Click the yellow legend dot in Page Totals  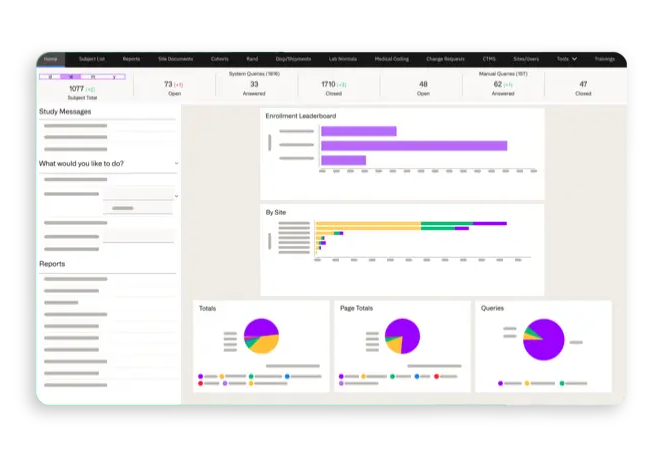click(365, 376)
